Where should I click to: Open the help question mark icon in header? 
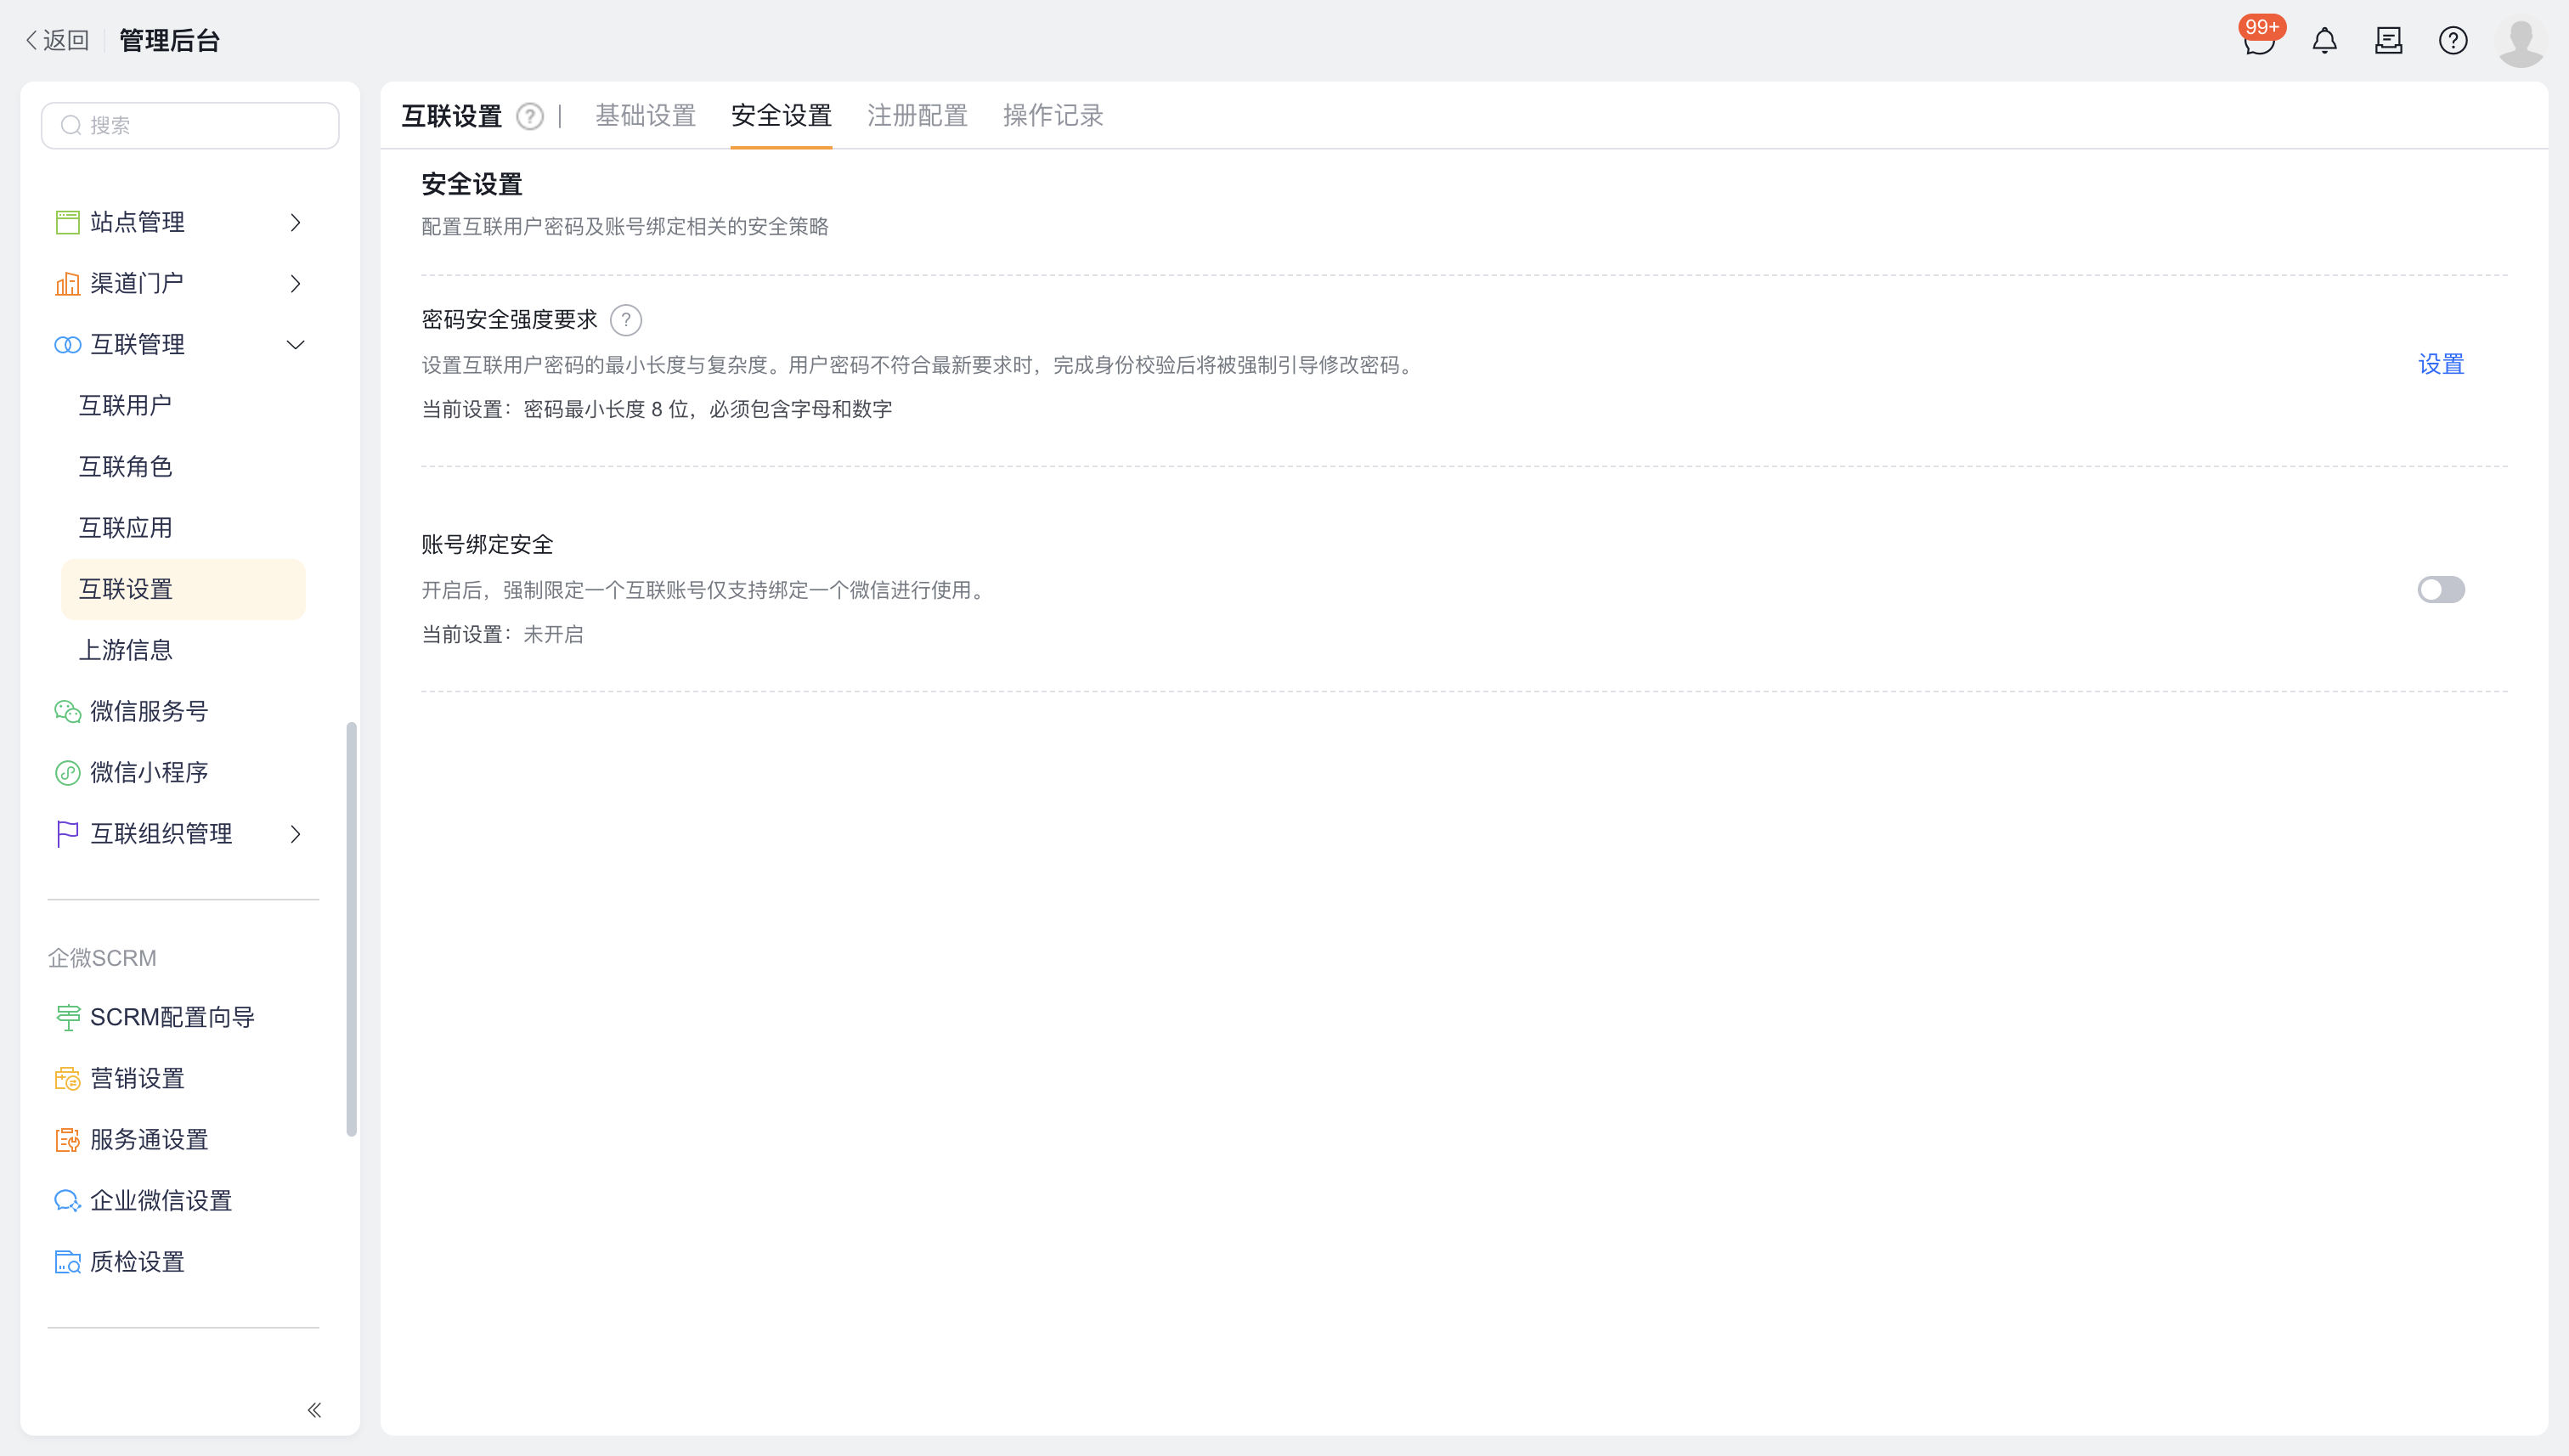(x=2453, y=41)
